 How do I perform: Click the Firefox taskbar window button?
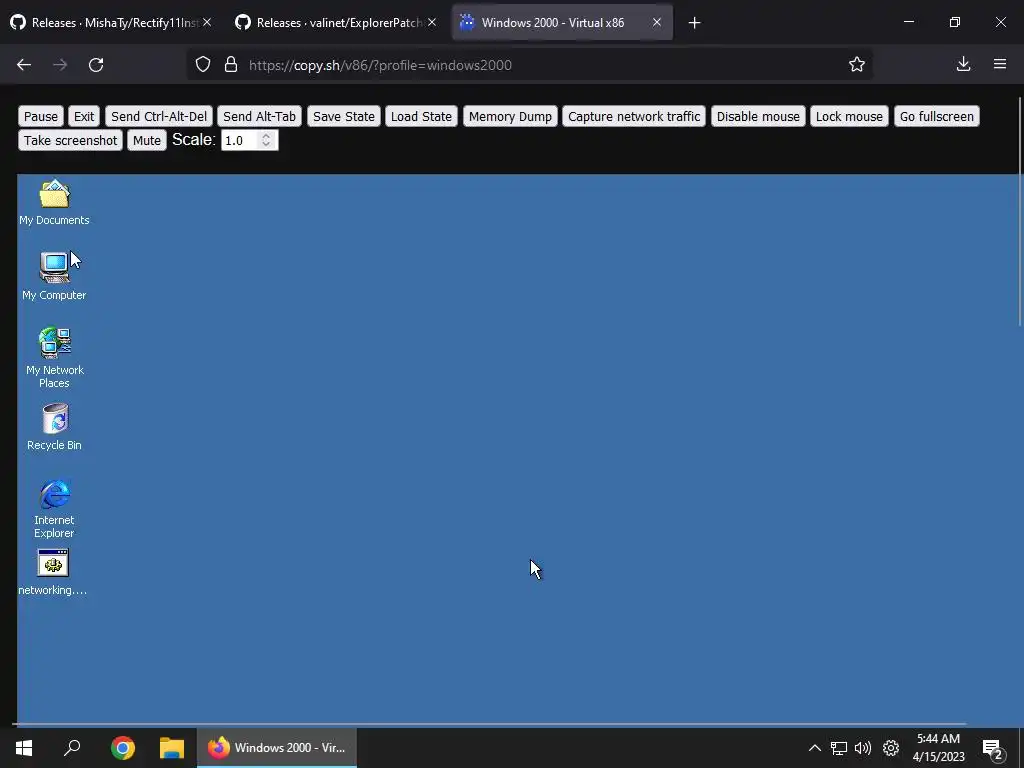point(277,748)
